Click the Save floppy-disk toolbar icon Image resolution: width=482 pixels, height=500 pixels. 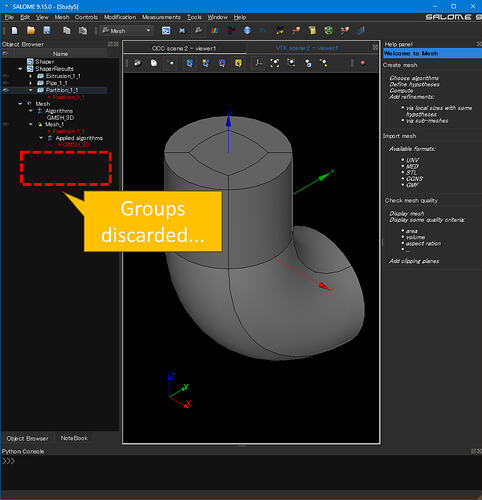(x=47, y=31)
